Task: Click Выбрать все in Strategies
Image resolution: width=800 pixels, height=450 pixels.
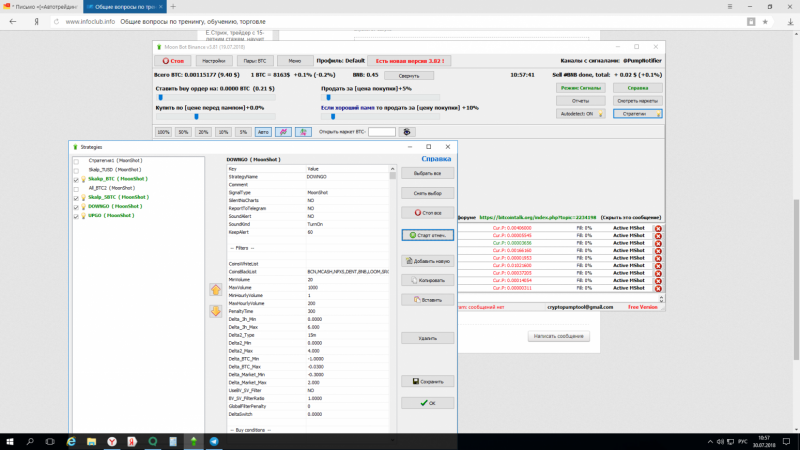Action: tap(428, 173)
